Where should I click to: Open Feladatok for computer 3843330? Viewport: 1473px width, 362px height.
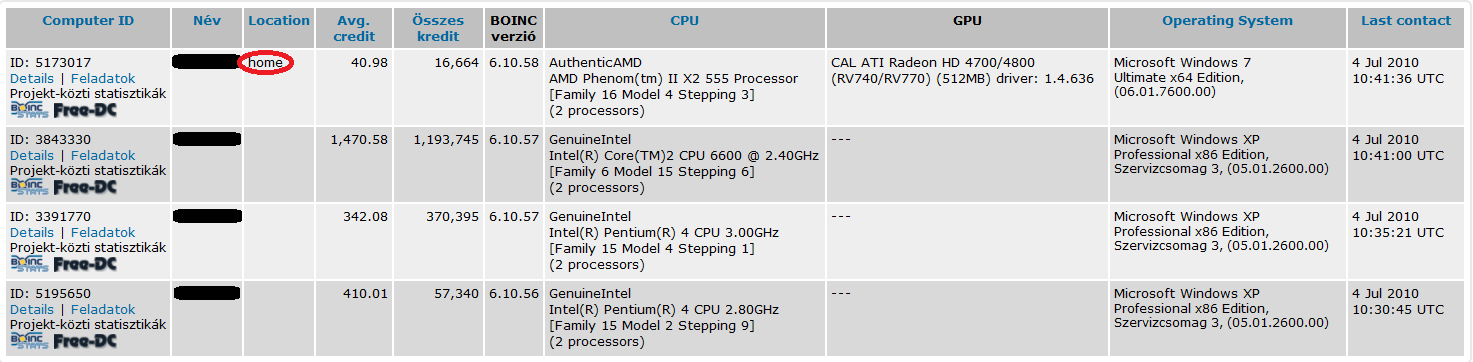click(103, 155)
